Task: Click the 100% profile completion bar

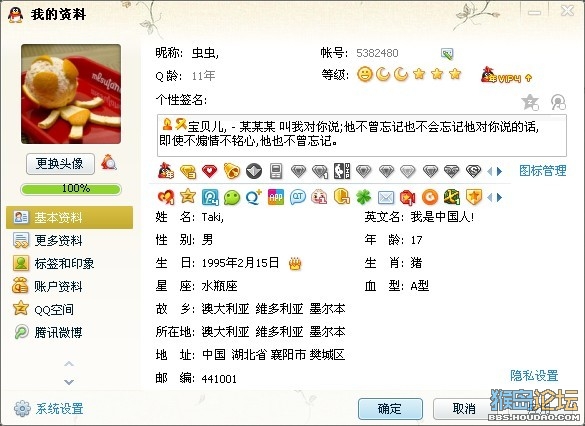Action: (71, 189)
